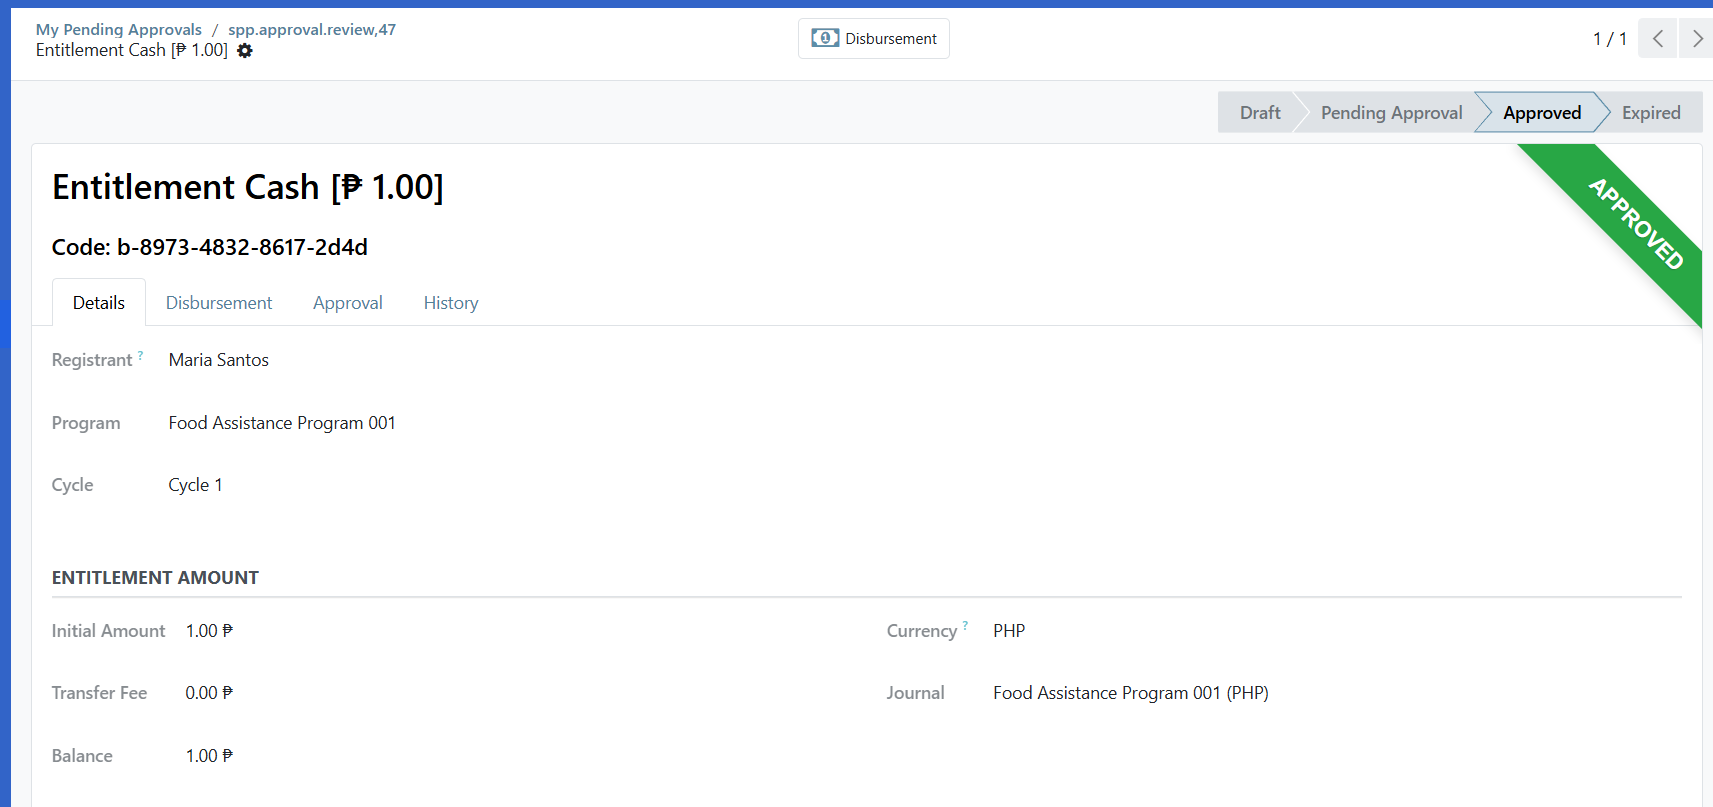1713x807 pixels.
Task: Click the Program field label
Action: tap(86, 423)
